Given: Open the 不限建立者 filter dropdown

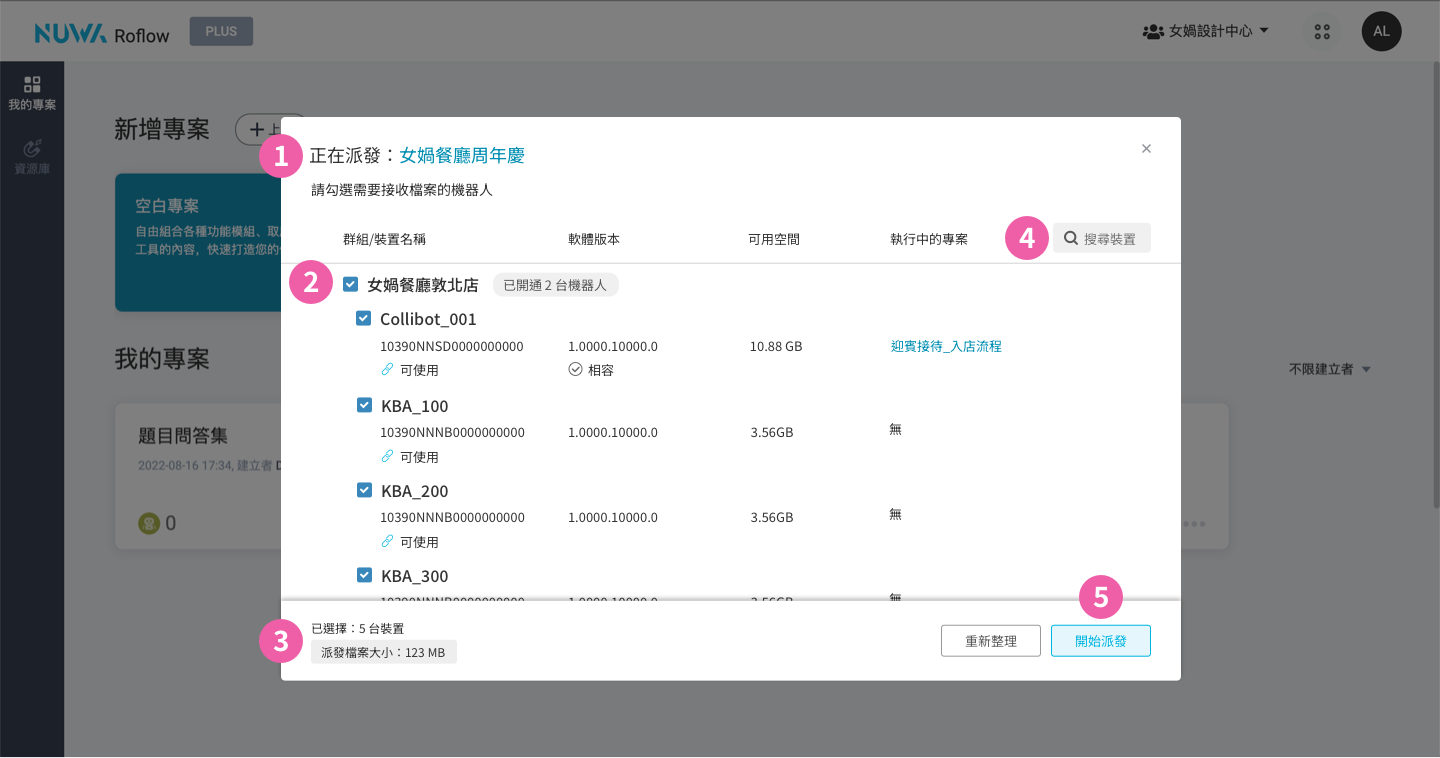Looking at the screenshot, I should [x=1329, y=369].
